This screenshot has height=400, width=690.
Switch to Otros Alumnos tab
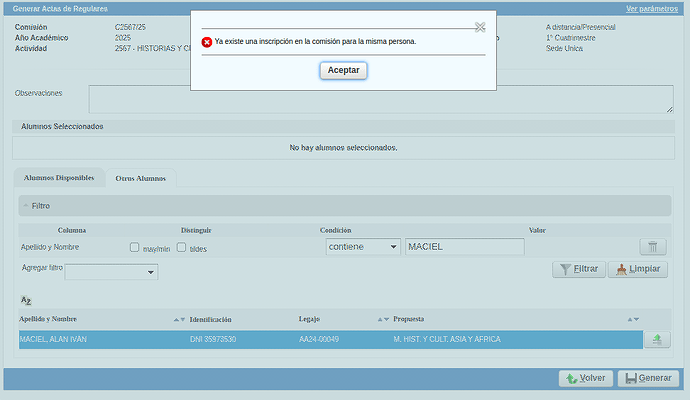[x=140, y=178]
